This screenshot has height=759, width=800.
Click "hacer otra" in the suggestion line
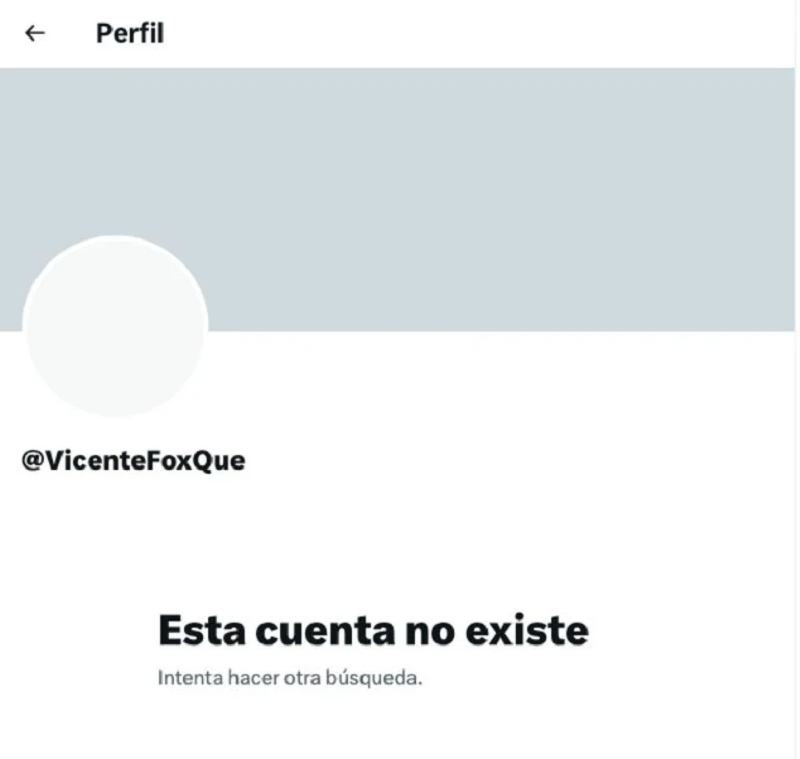pos(274,678)
